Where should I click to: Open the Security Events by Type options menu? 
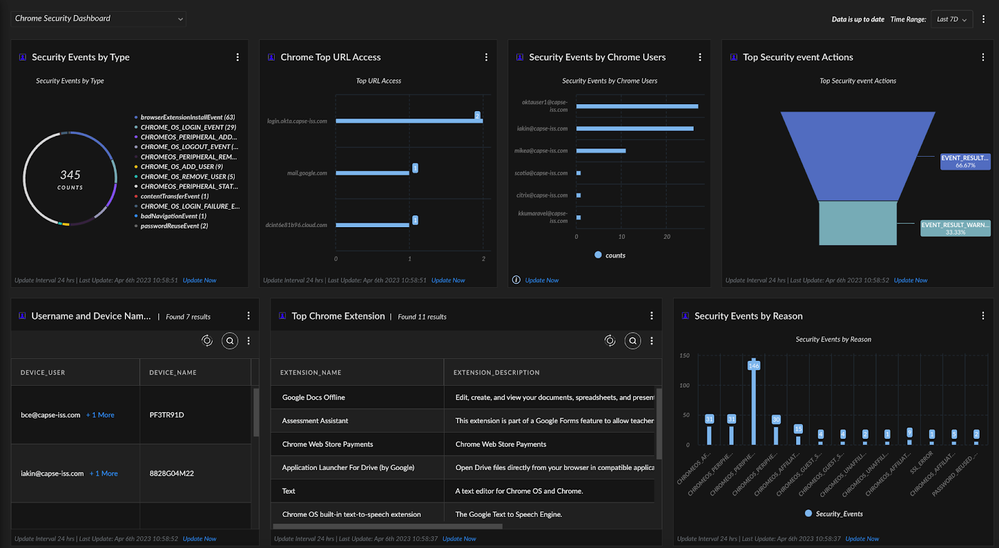[238, 57]
